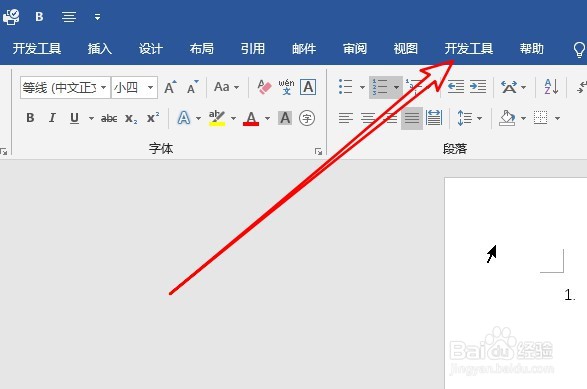Click the increase indent icon
The image size is (587, 389).
pos(478,87)
